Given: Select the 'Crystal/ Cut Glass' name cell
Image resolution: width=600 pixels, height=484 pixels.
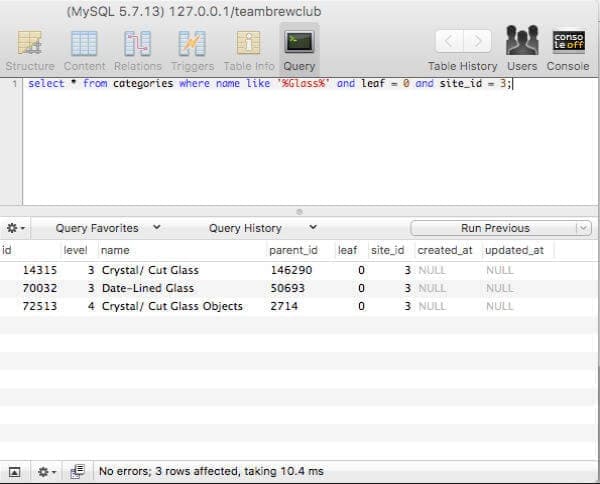Looking at the screenshot, I should 150,271.
